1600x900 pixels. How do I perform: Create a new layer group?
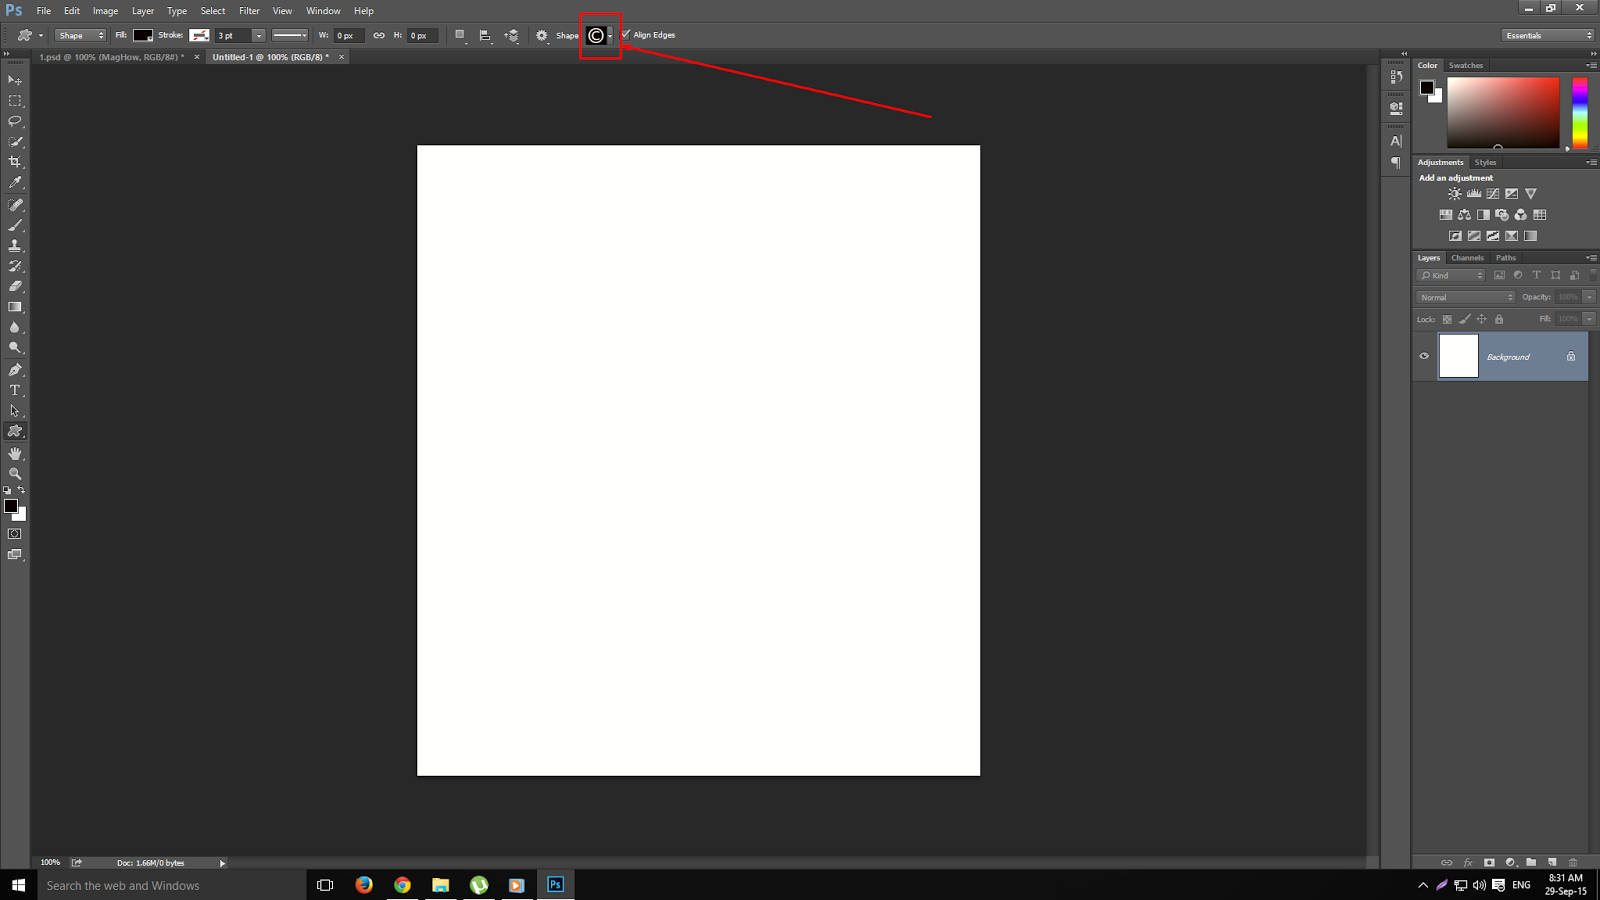click(x=1531, y=862)
